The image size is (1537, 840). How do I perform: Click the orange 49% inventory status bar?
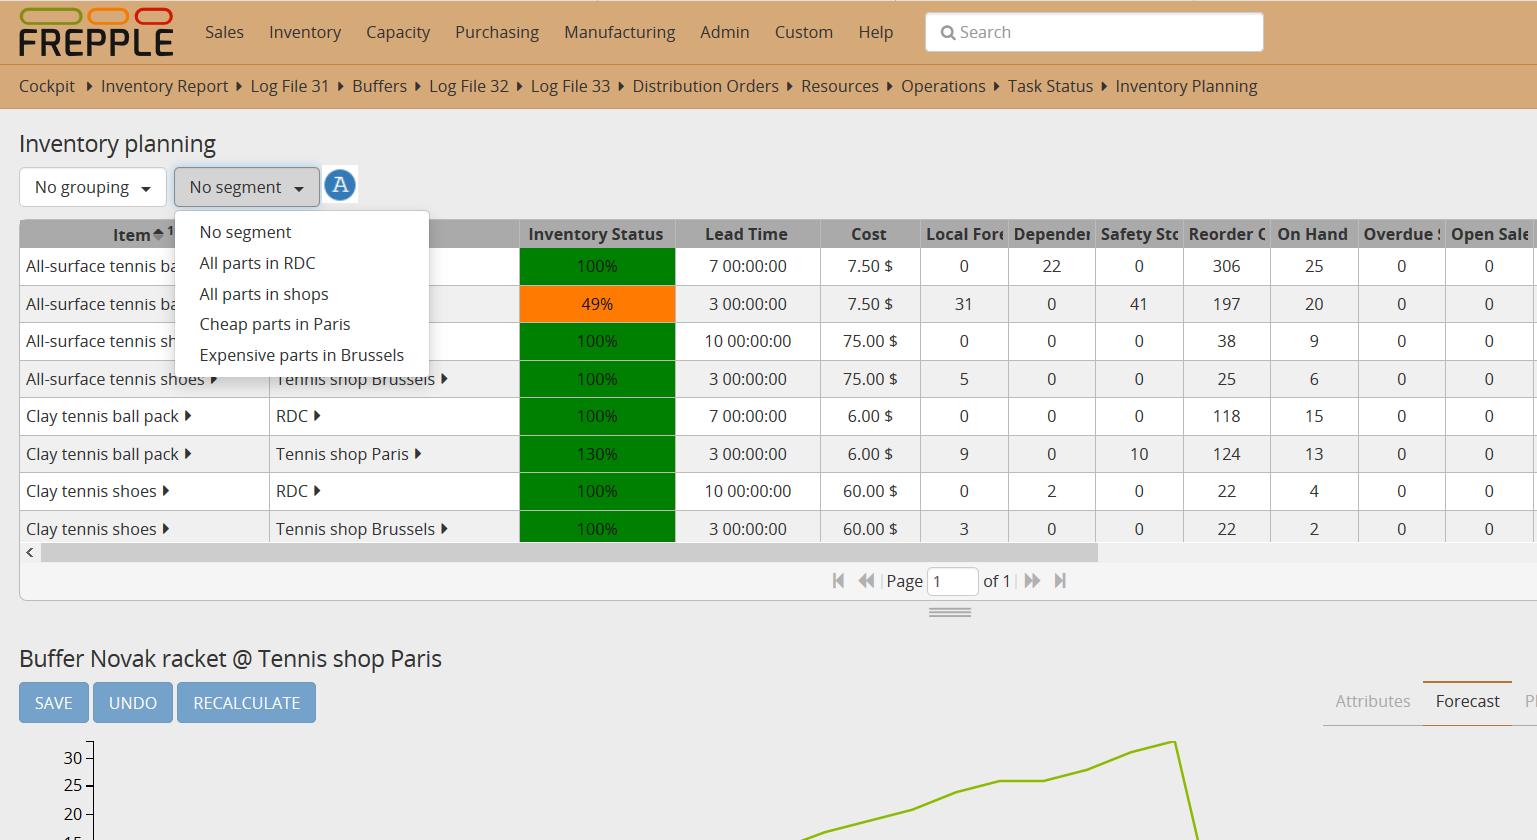click(x=596, y=303)
